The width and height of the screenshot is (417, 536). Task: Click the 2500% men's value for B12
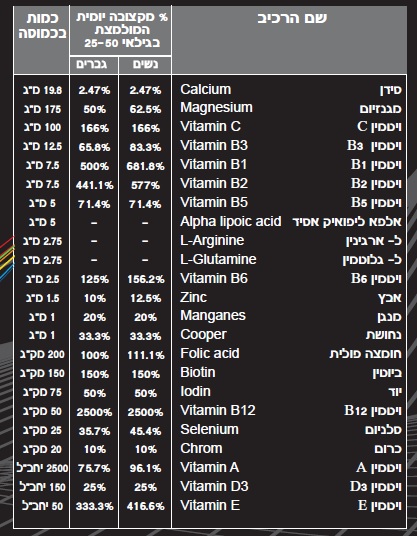94,412
